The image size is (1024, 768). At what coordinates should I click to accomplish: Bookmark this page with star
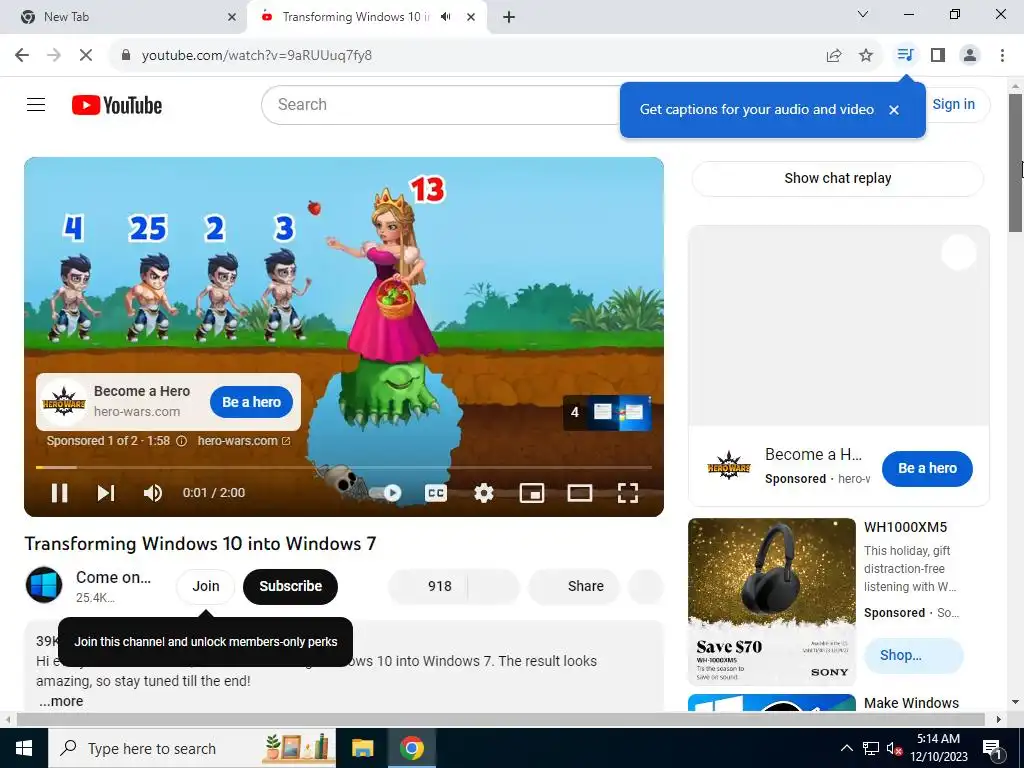tap(866, 56)
